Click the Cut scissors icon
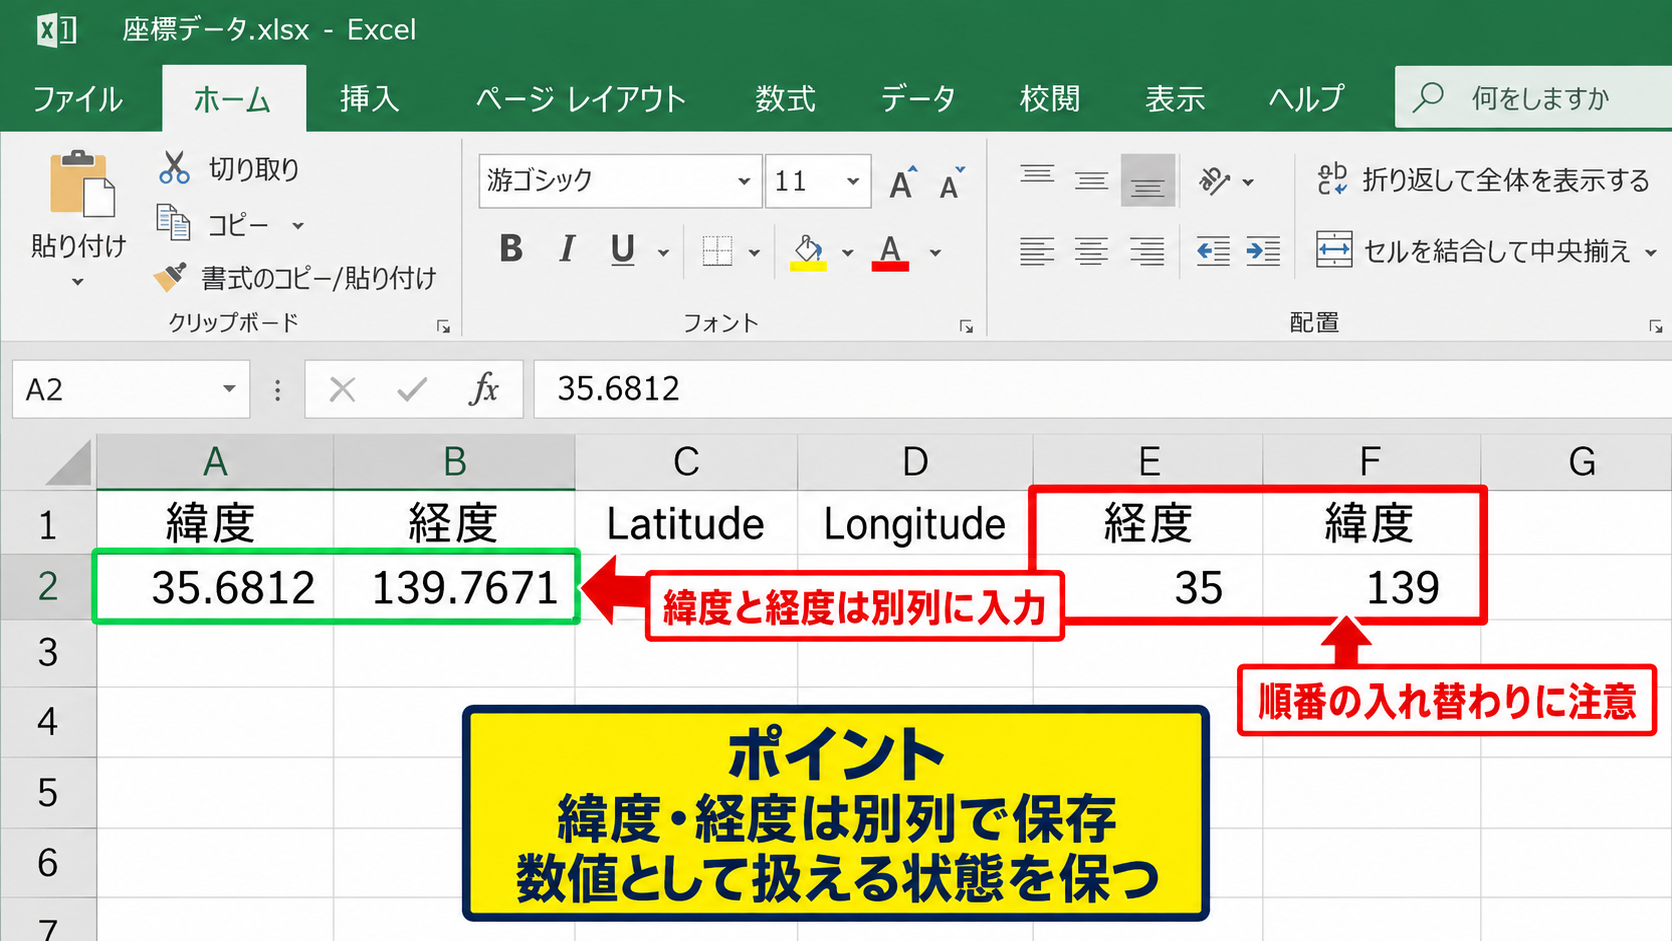The height and width of the screenshot is (941, 1672). pyautogui.click(x=174, y=168)
